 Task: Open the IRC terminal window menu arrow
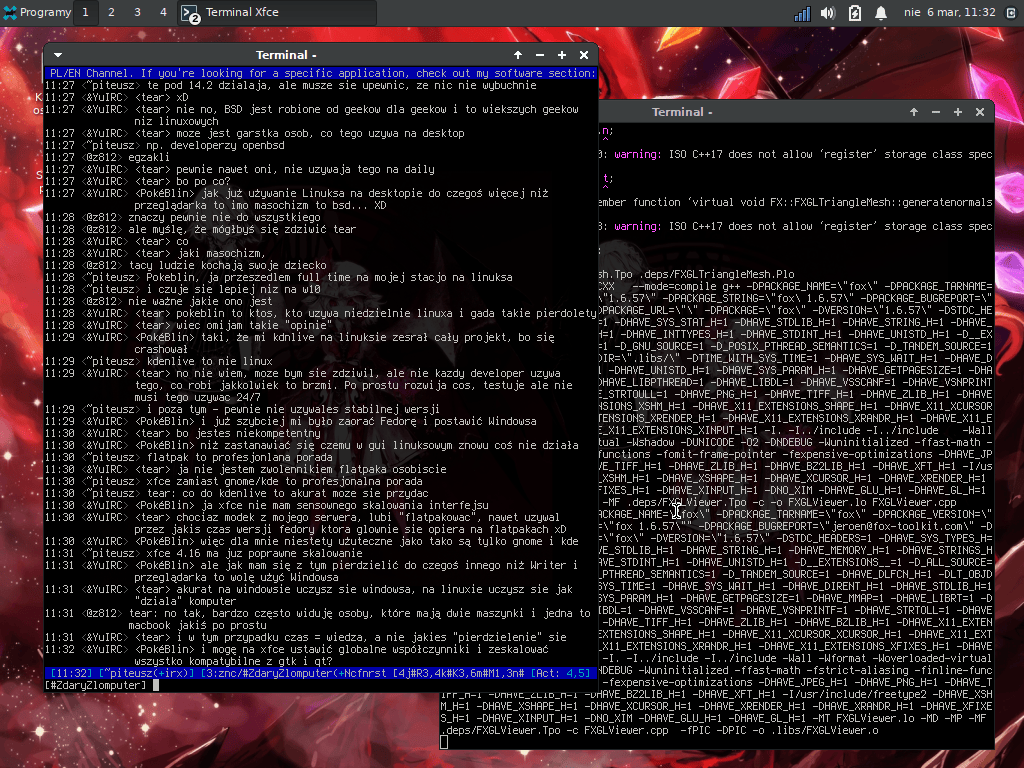click(x=58, y=55)
